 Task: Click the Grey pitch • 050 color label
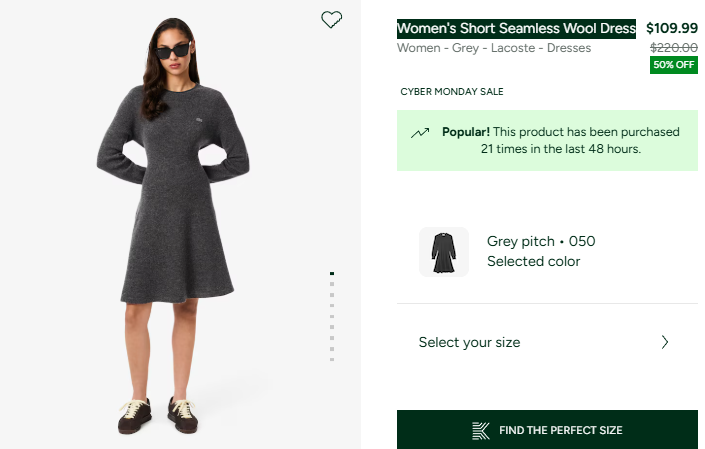(x=541, y=241)
